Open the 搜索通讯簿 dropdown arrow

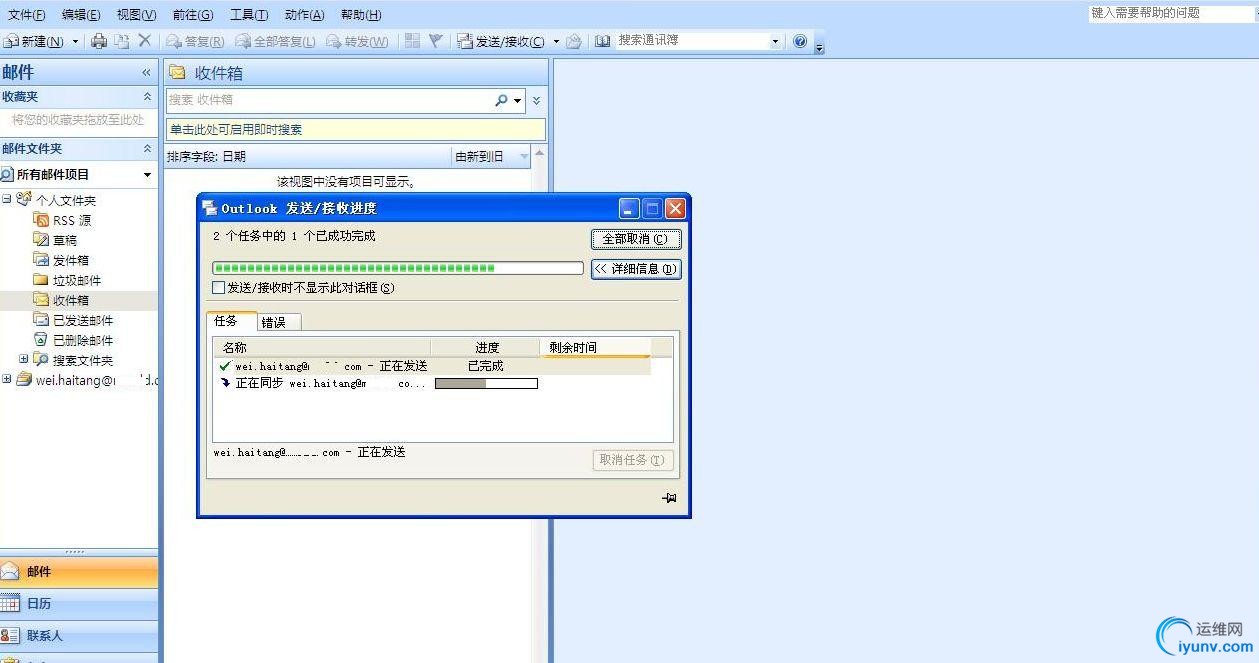[775, 41]
